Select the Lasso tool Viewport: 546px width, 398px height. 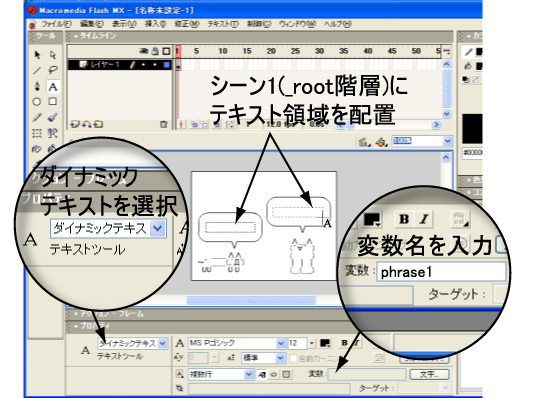(x=53, y=70)
